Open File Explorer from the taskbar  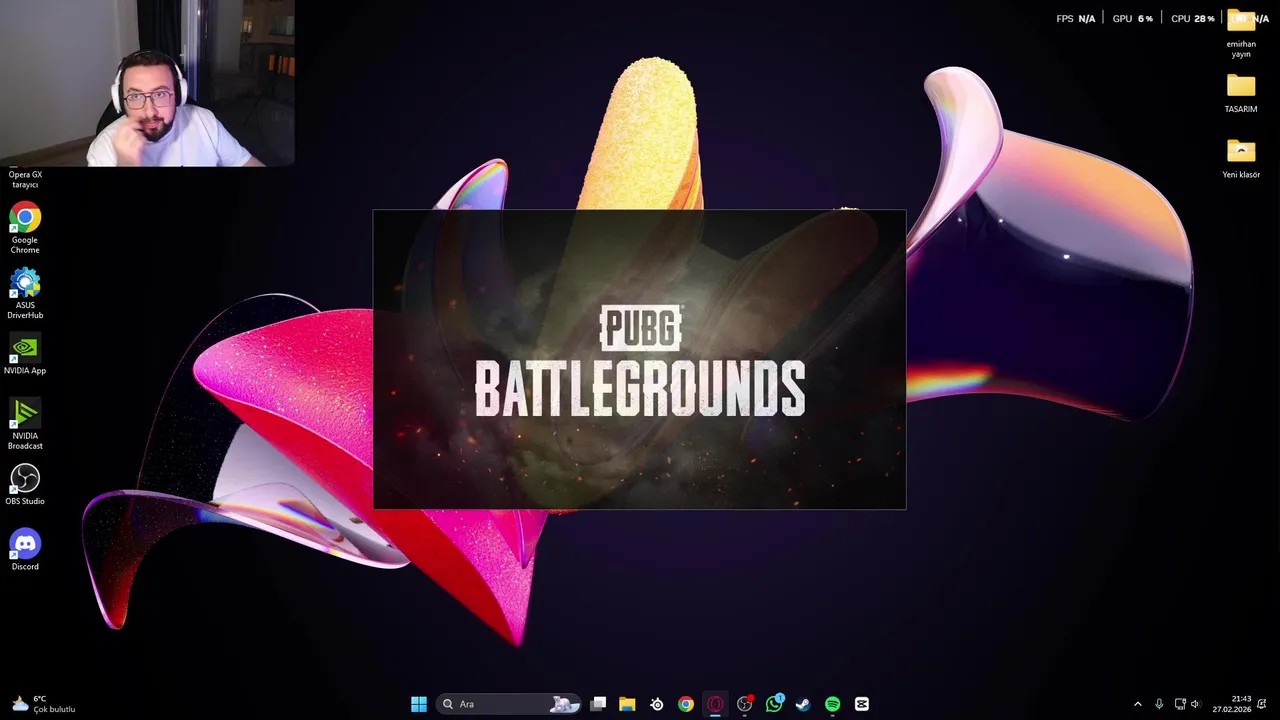point(627,704)
